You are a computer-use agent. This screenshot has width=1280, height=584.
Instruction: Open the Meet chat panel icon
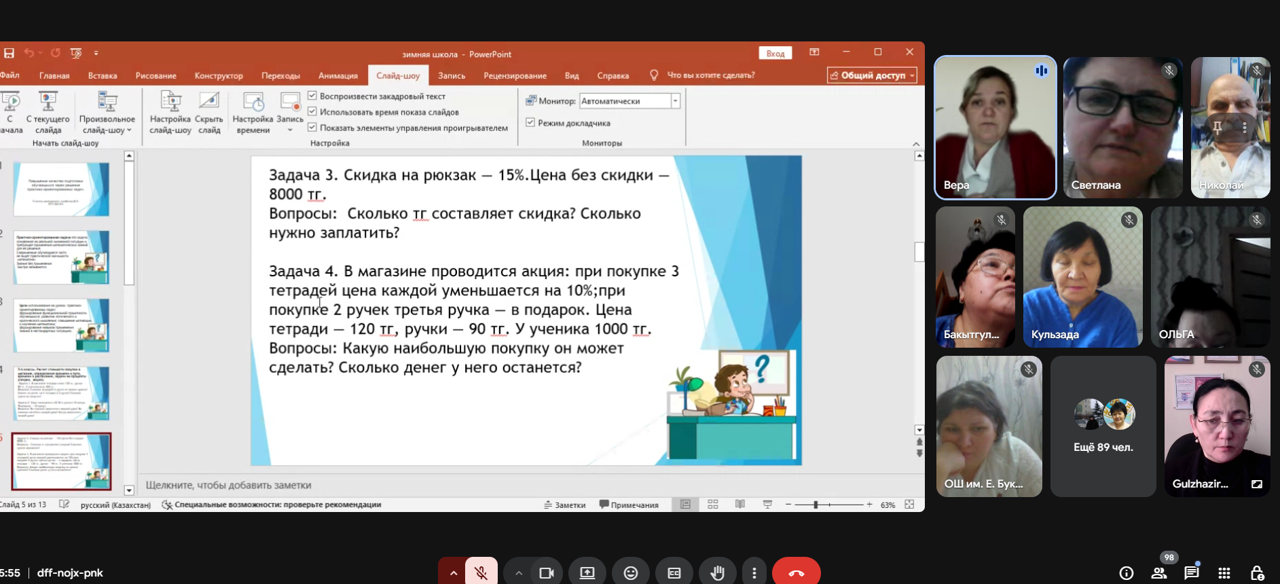coord(1191,573)
